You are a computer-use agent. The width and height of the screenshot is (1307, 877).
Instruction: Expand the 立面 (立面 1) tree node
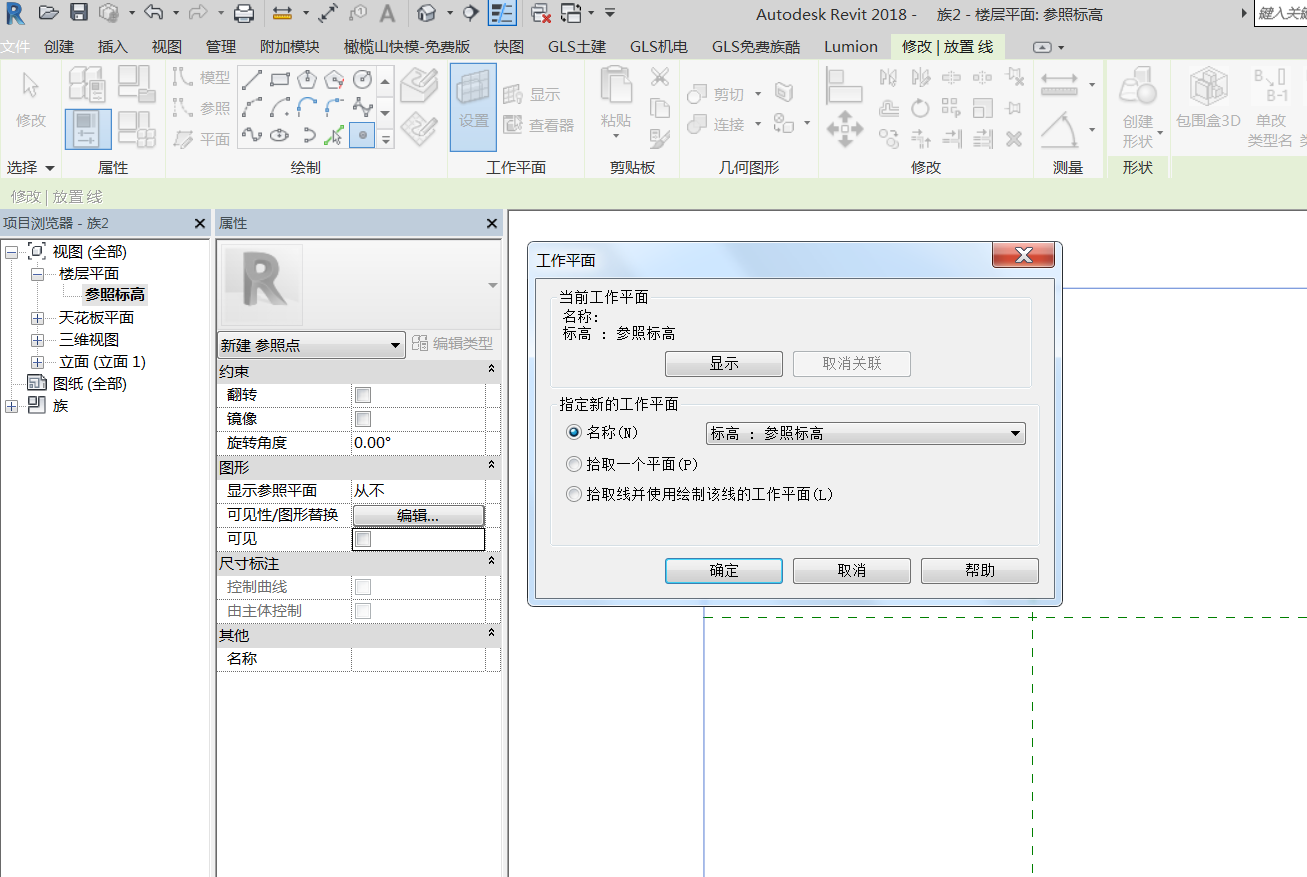(38, 362)
